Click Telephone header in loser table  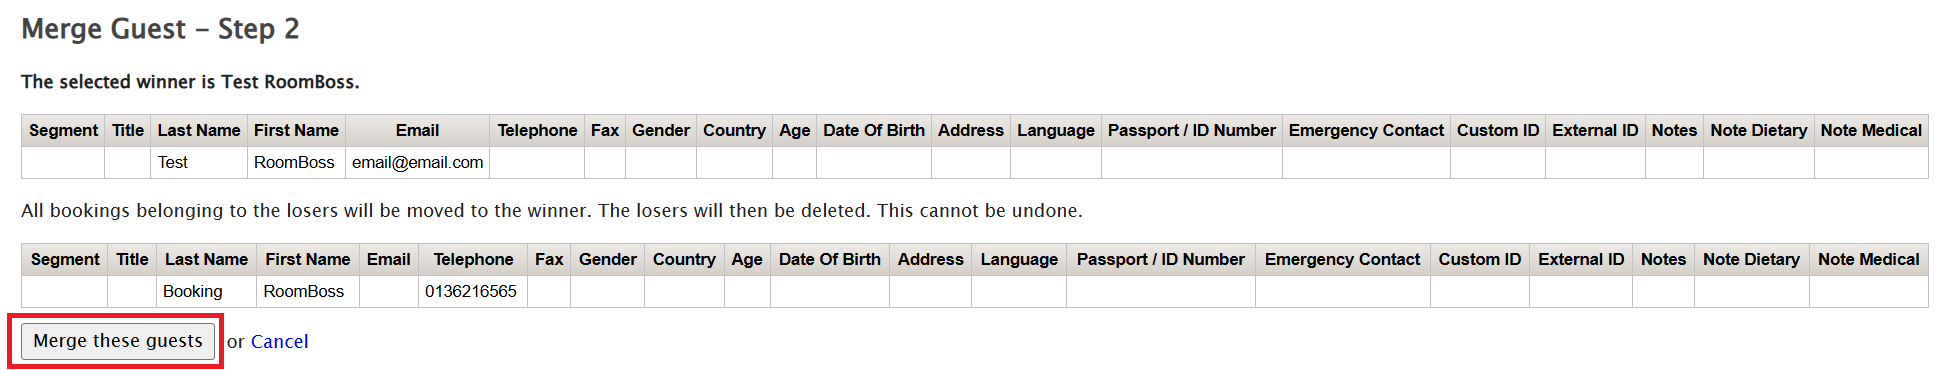point(472,259)
